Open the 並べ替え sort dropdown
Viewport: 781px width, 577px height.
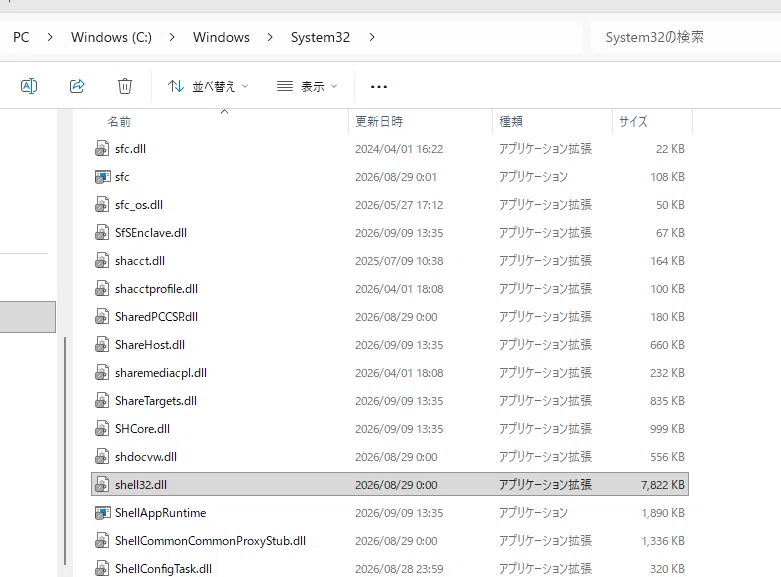click(x=208, y=86)
